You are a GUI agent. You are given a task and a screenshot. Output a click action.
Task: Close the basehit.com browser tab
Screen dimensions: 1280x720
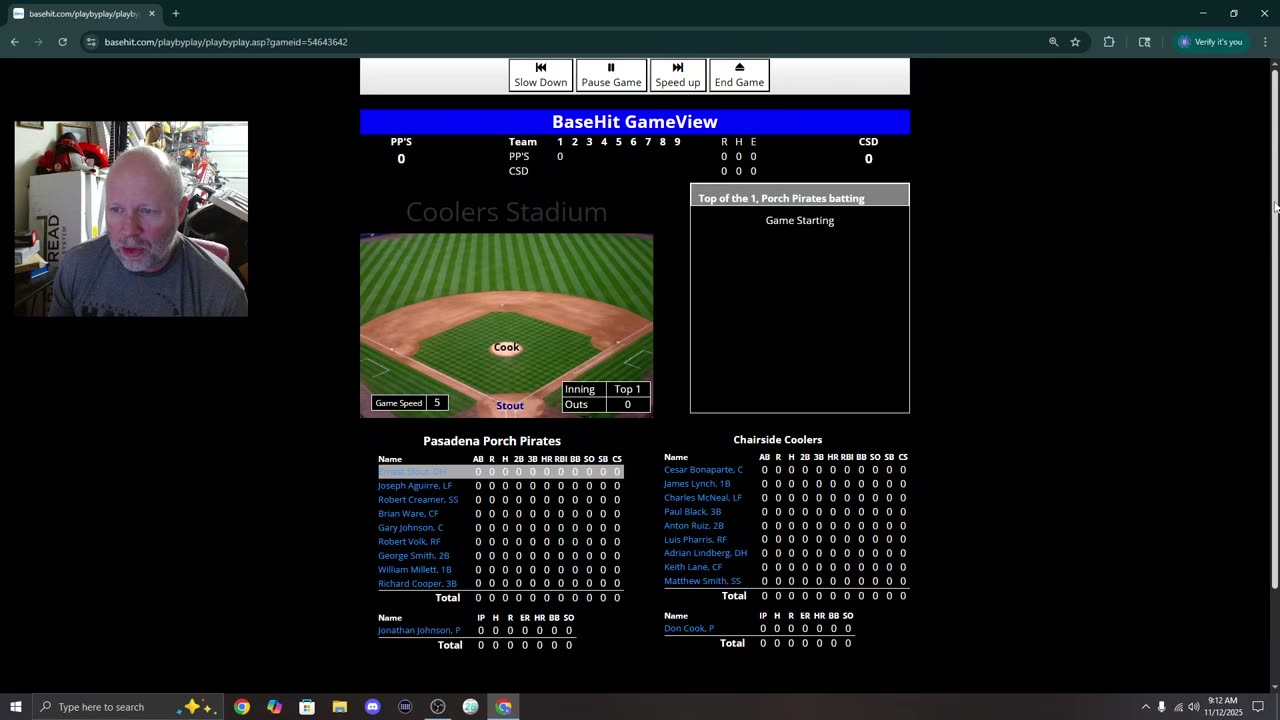tap(152, 14)
